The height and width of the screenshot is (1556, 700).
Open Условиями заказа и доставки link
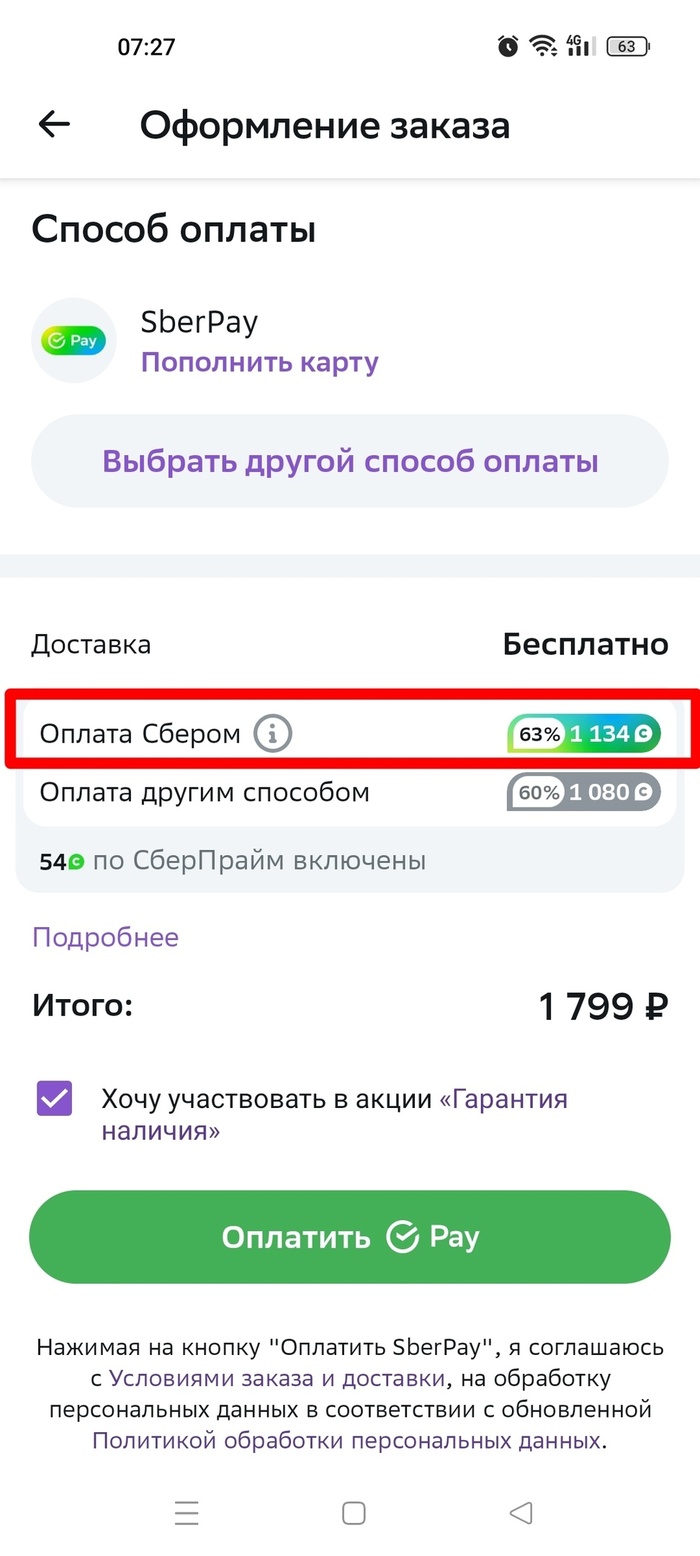coord(276,1378)
